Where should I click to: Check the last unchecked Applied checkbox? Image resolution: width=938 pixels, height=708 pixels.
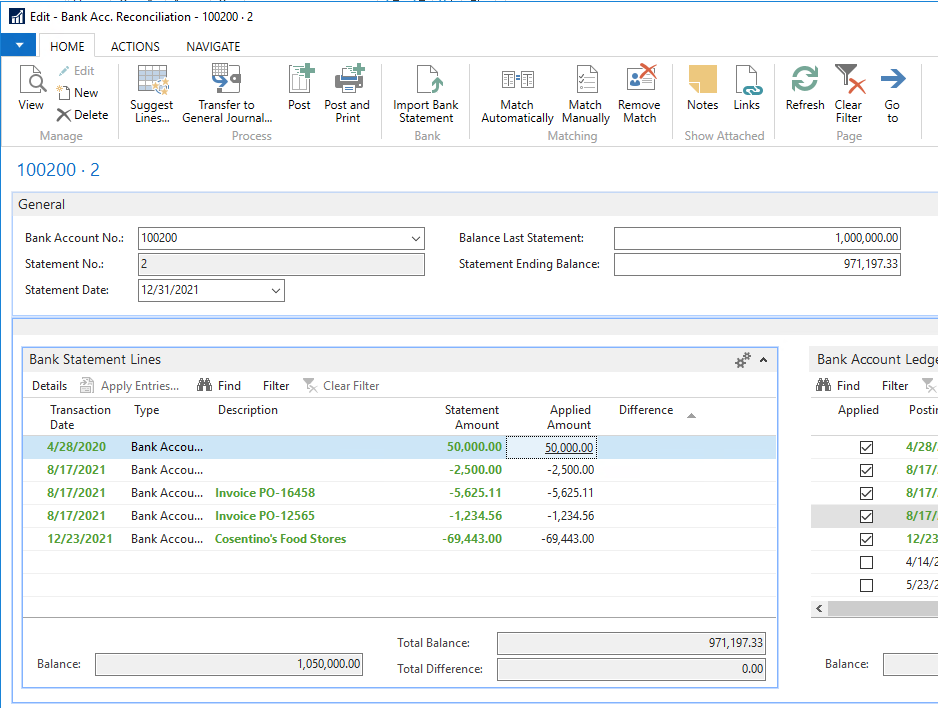[x=866, y=585]
